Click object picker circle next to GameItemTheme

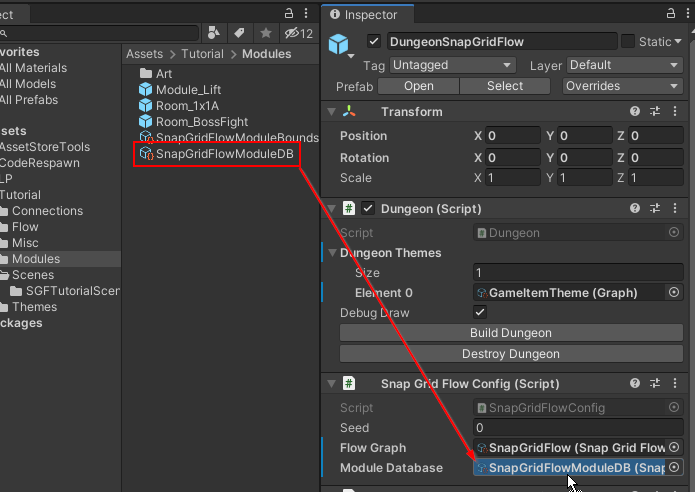point(674,293)
